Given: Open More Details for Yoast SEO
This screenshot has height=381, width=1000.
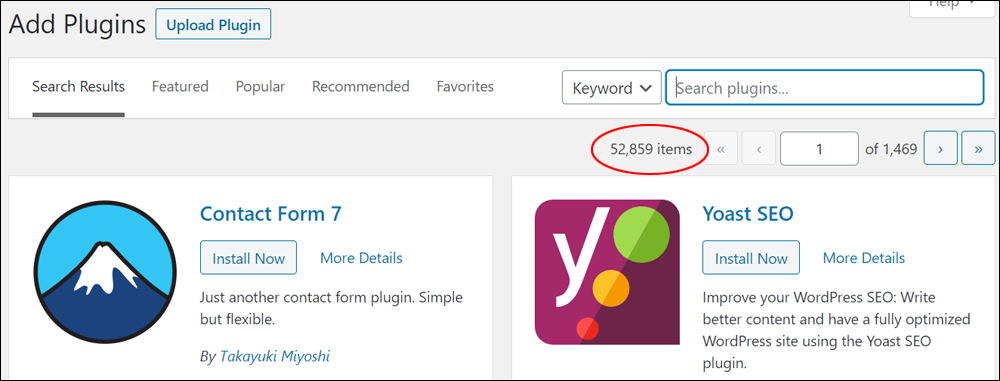Looking at the screenshot, I should click(x=864, y=258).
